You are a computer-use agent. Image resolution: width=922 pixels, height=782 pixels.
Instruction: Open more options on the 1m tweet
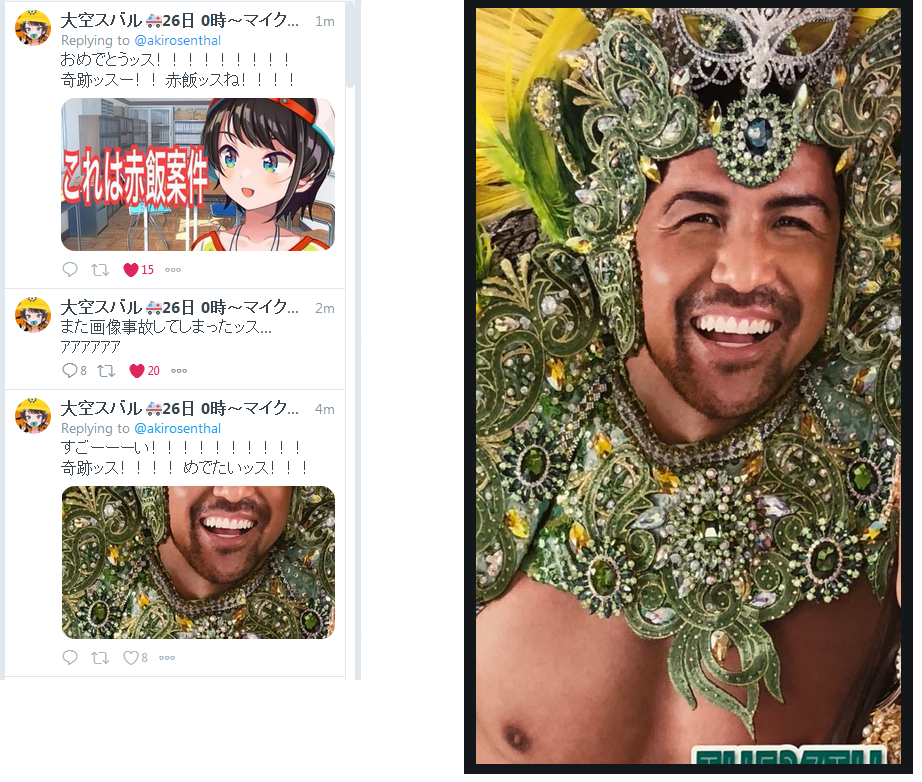[173, 270]
